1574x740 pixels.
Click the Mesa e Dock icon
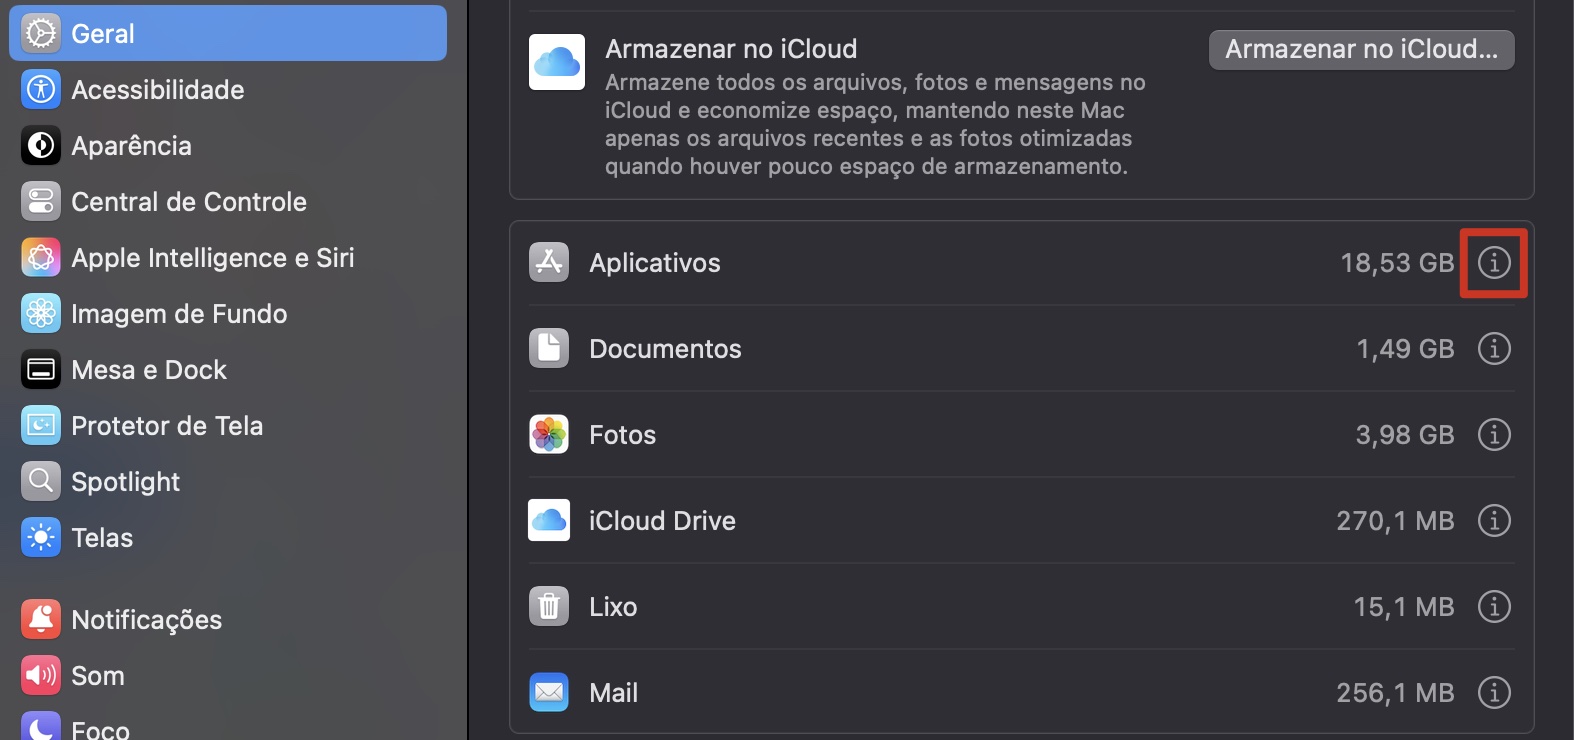[x=41, y=369]
